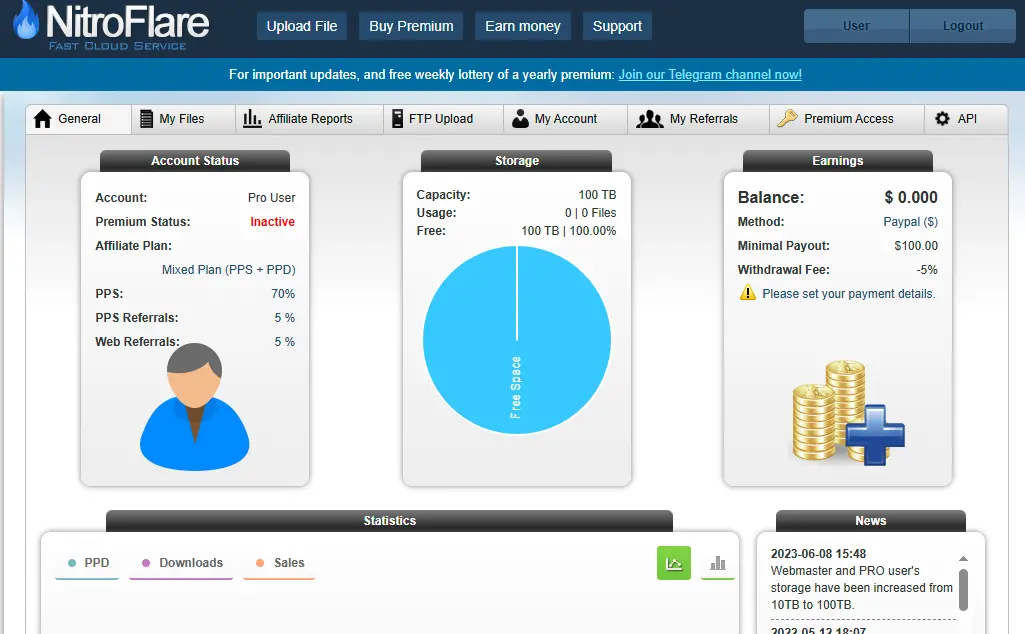The height and width of the screenshot is (634, 1025).
Task: Click Please set your payment details text
Action: tap(849, 293)
